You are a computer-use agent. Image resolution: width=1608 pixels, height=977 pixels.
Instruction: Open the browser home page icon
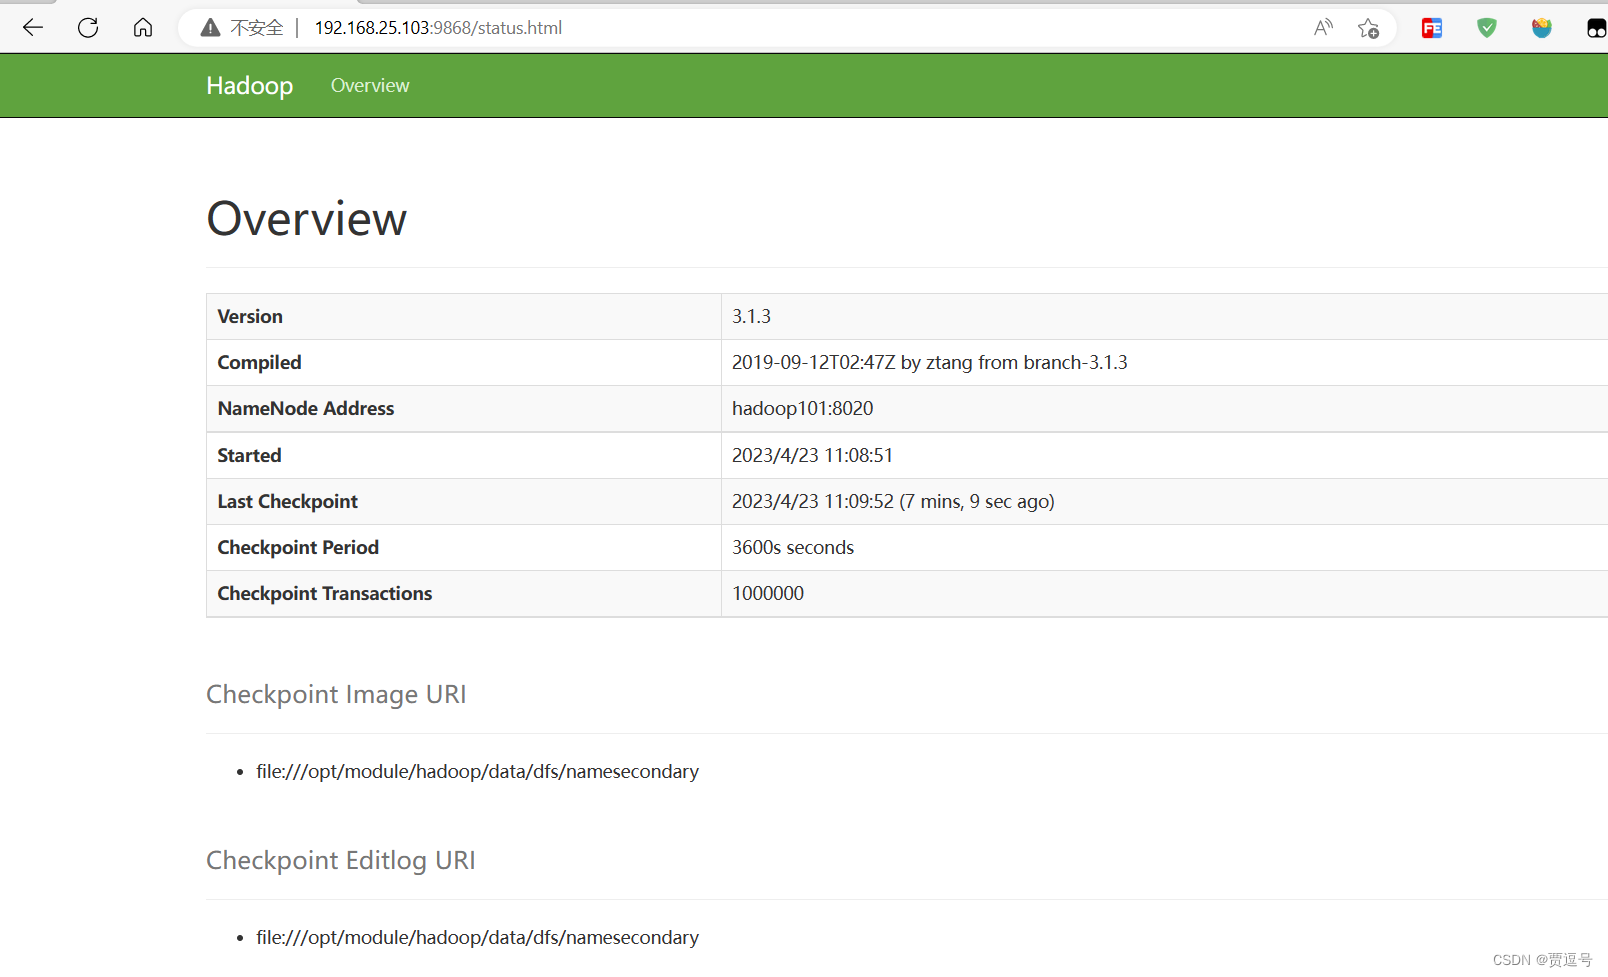click(143, 28)
